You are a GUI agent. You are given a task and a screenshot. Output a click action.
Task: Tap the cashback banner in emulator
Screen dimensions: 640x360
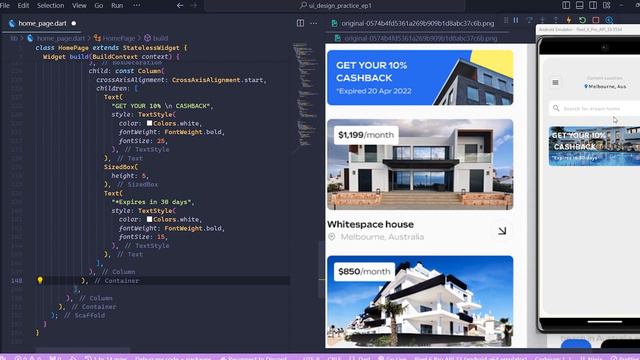pos(594,146)
